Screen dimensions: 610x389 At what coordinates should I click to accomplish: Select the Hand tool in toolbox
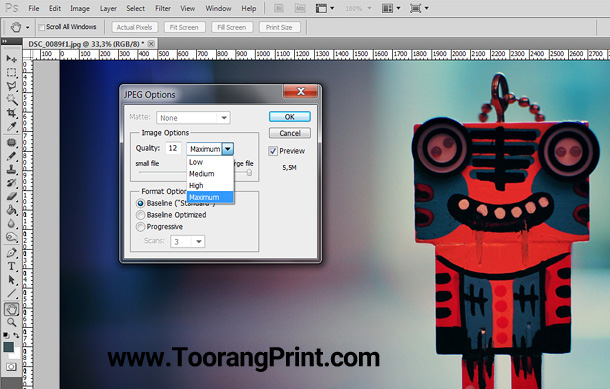(x=11, y=309)
